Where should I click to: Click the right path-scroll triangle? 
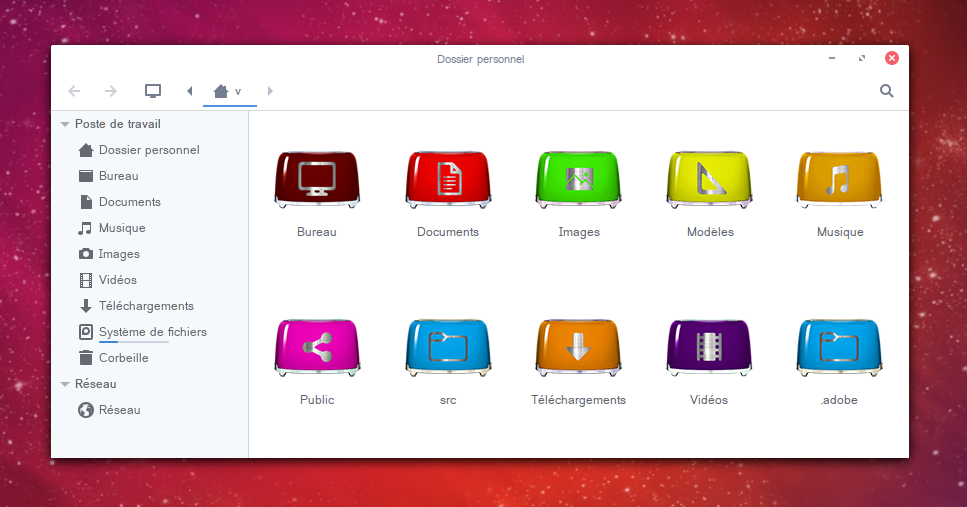point(270,91)
